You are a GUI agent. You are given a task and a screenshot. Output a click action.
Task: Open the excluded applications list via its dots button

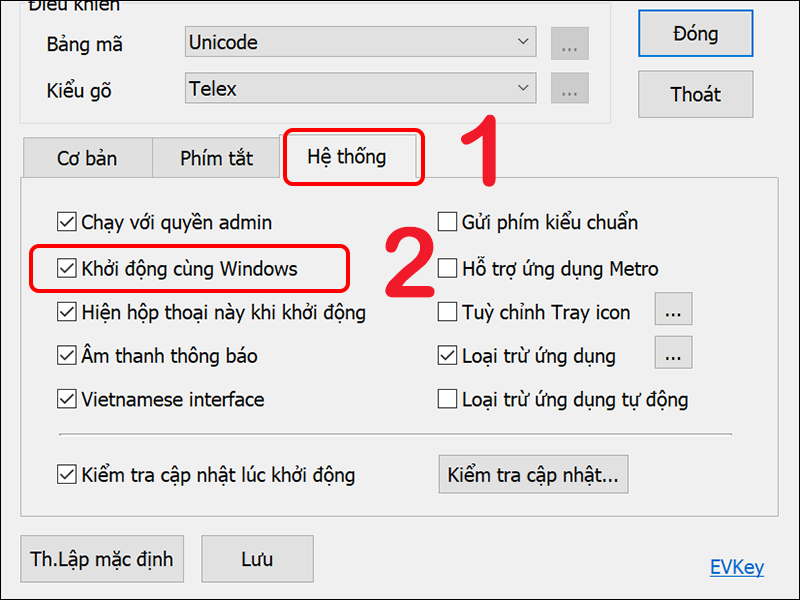point(673,353)
